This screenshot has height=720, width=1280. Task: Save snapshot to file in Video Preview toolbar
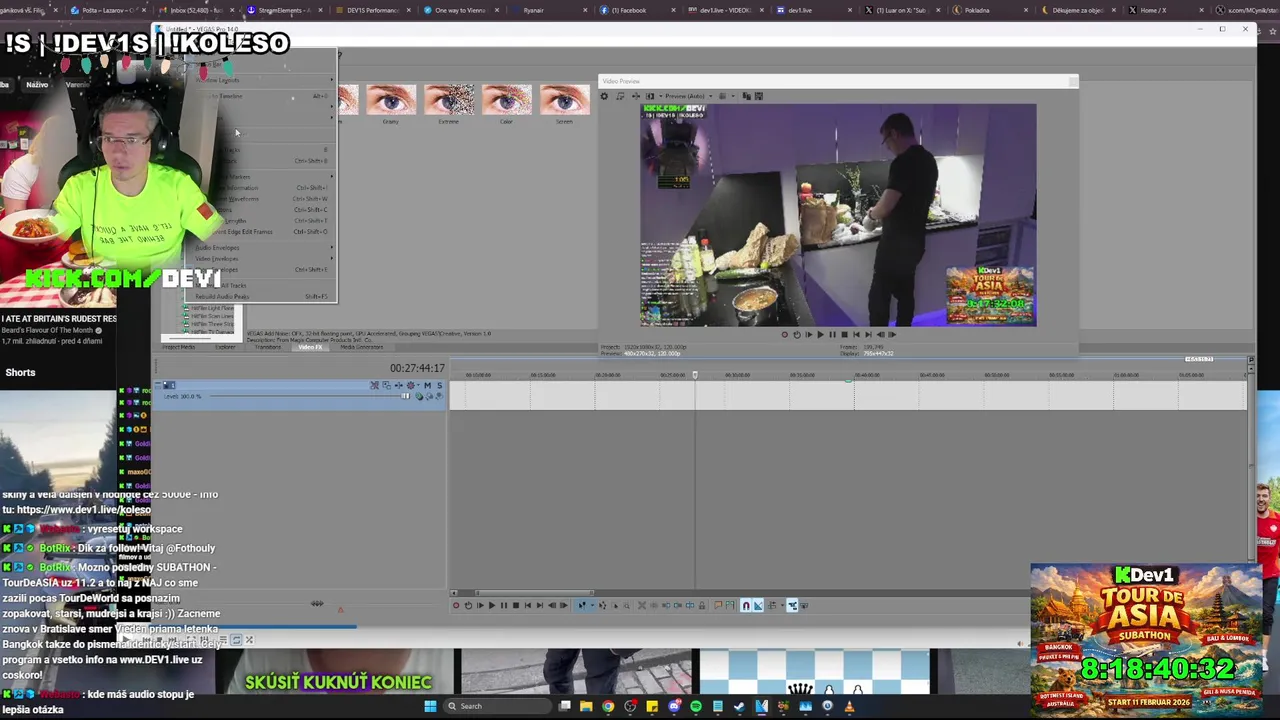(x=759, y=96)
